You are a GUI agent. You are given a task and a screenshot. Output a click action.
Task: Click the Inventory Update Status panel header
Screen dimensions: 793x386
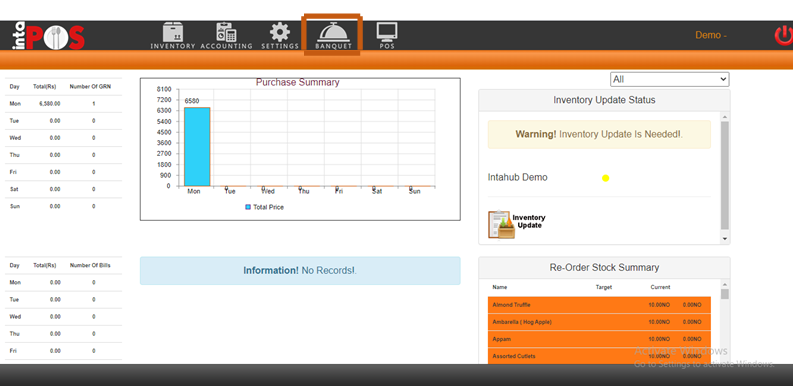(x=604, y=100)
